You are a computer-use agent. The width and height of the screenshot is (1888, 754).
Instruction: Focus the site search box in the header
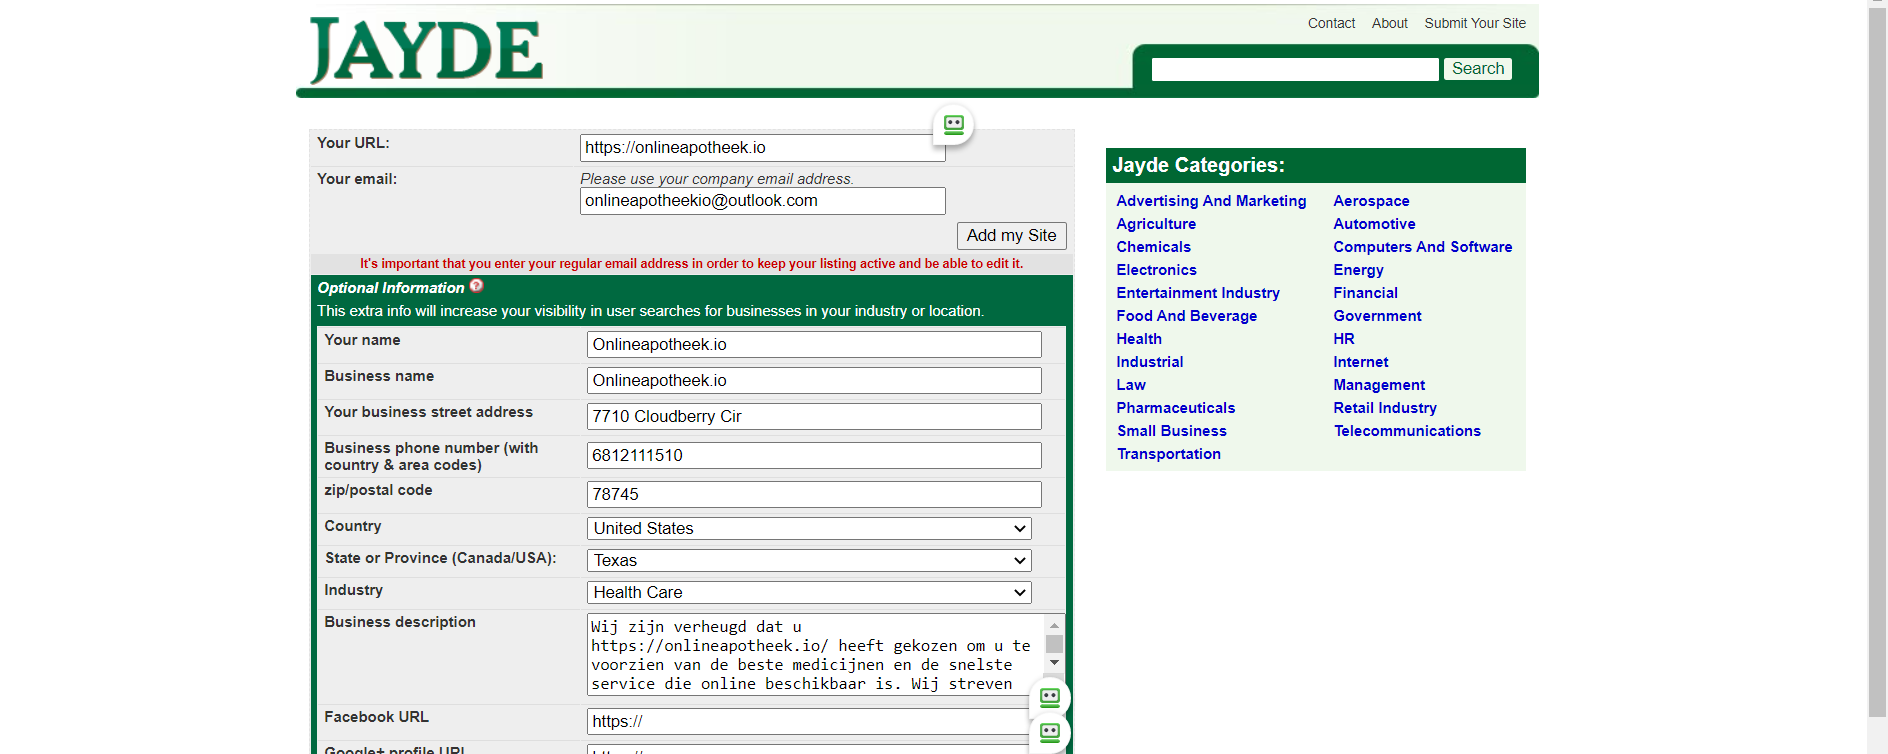coord(1295,69)
